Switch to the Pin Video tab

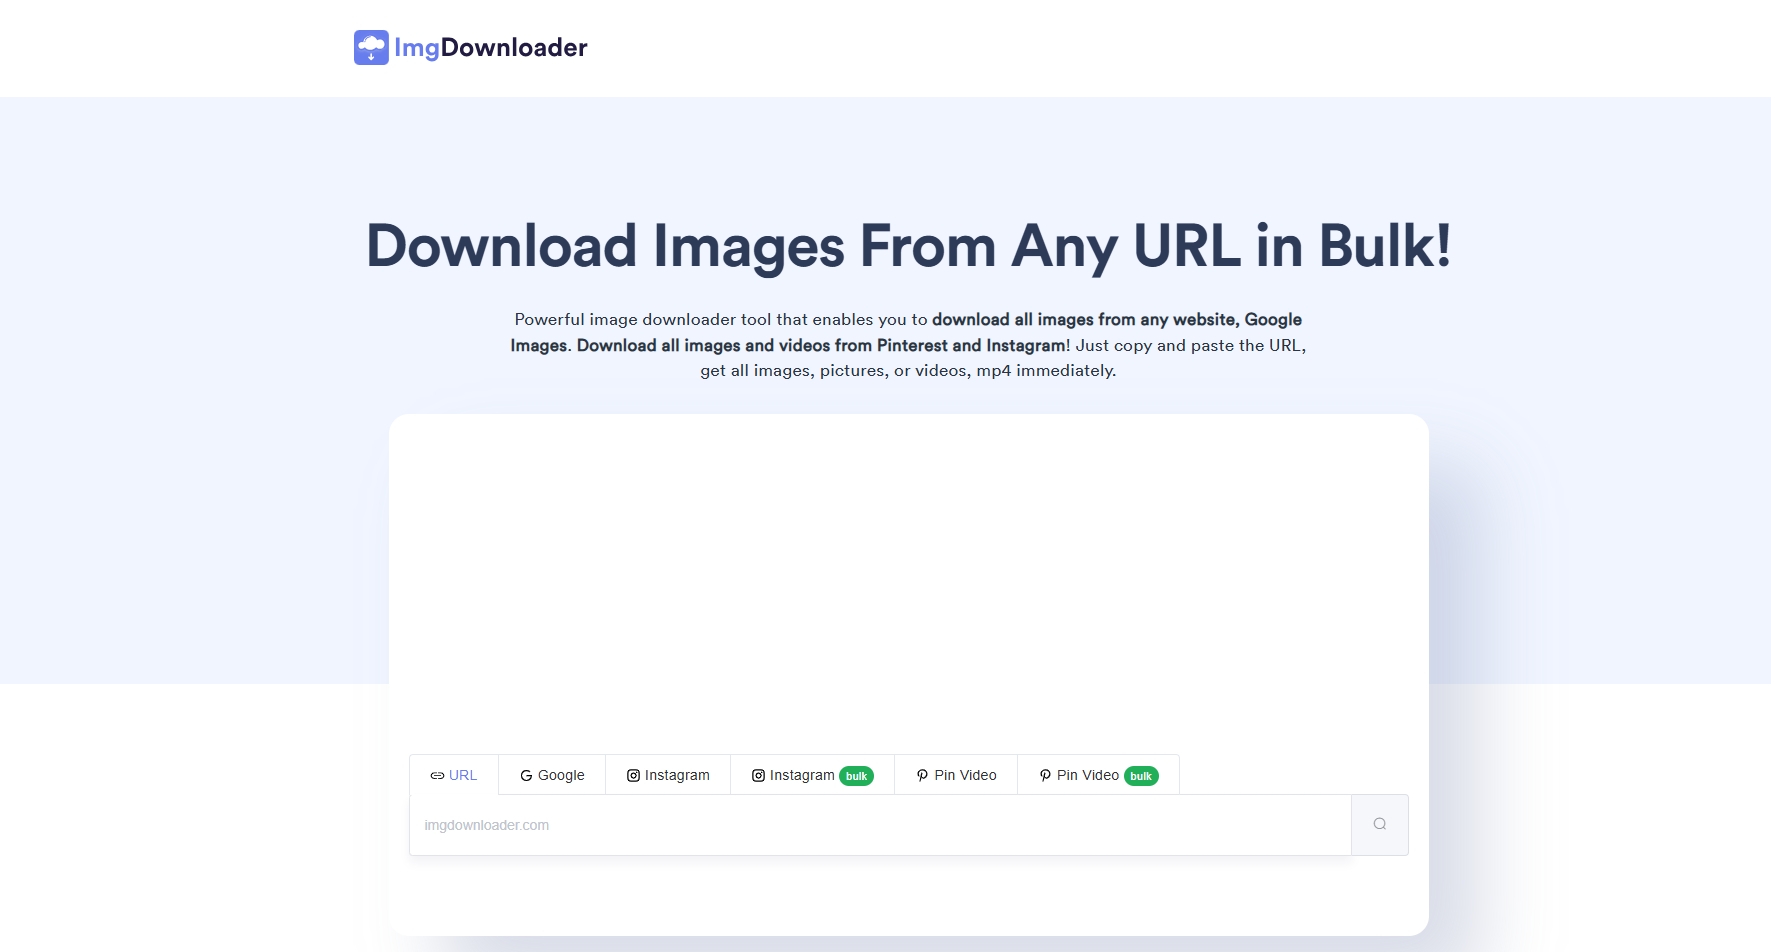pyautogui.click(x=956, y=775)
